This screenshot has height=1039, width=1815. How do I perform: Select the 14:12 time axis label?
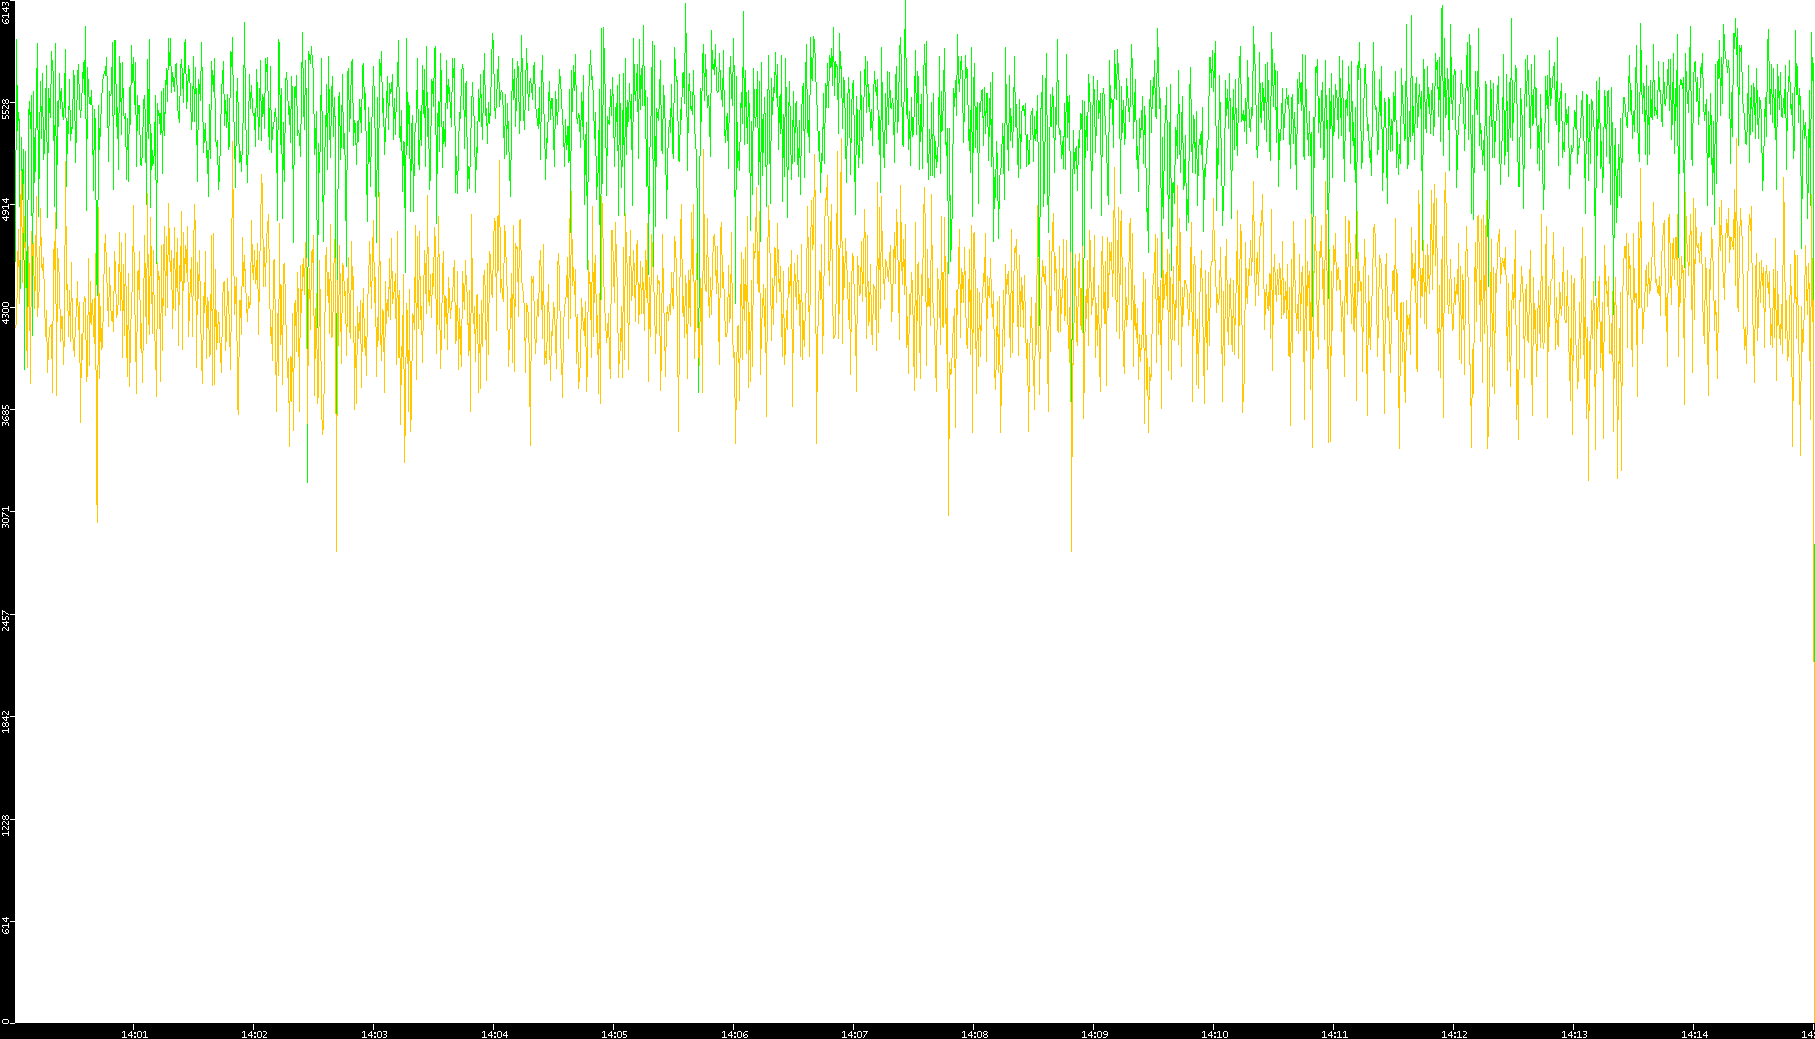(x=1454, y=1034)
